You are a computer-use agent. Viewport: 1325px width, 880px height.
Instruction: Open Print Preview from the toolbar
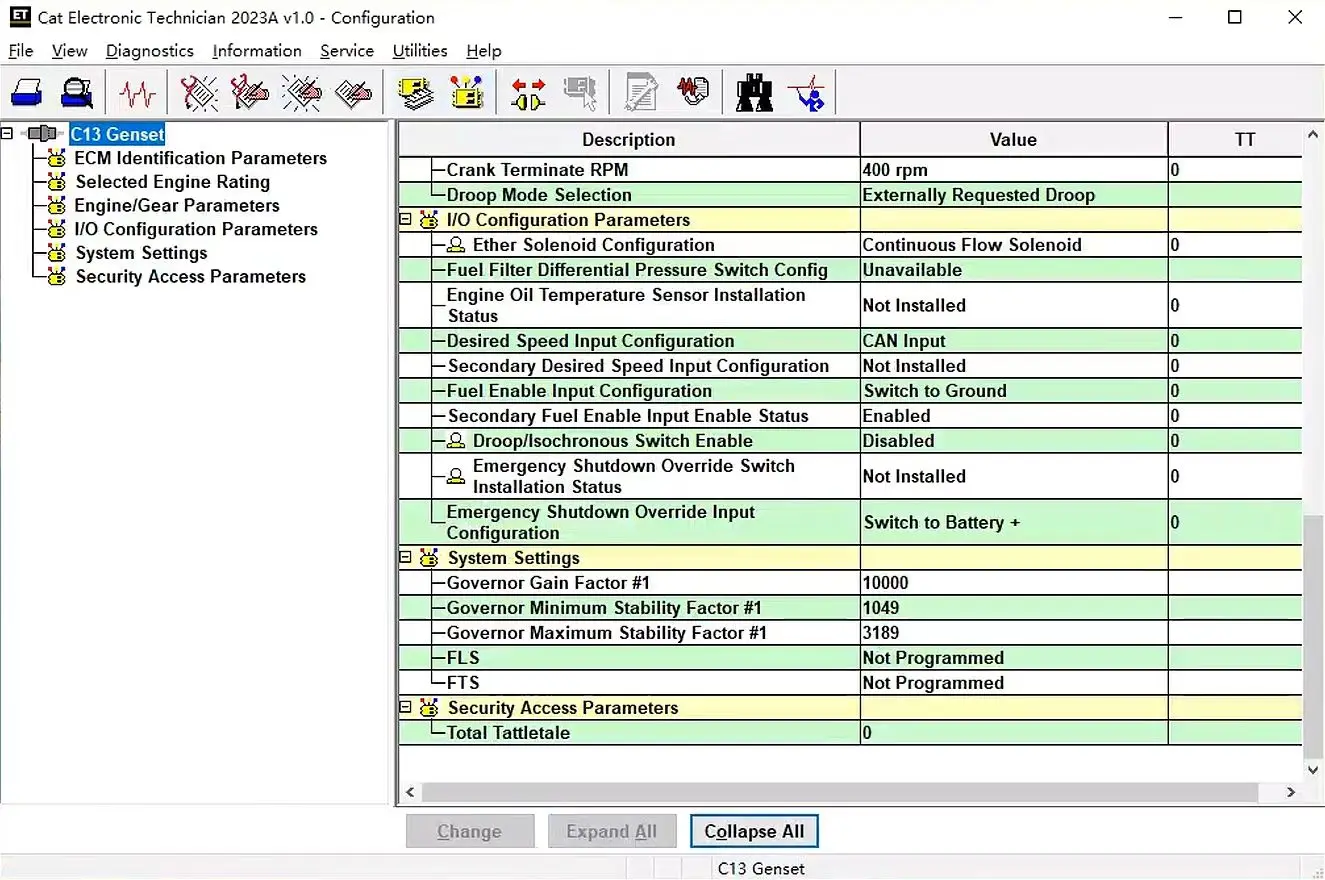click(76, 93)
